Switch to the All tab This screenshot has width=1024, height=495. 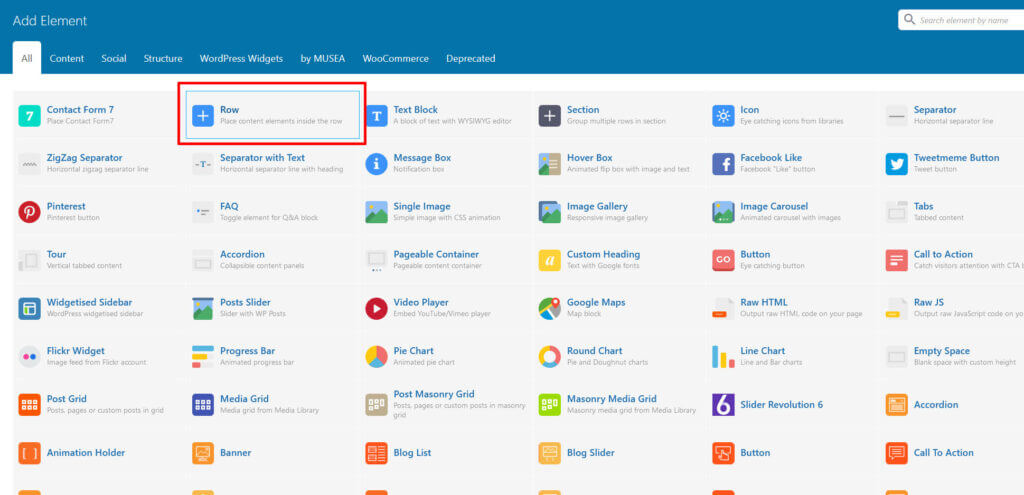click(27, 58)
